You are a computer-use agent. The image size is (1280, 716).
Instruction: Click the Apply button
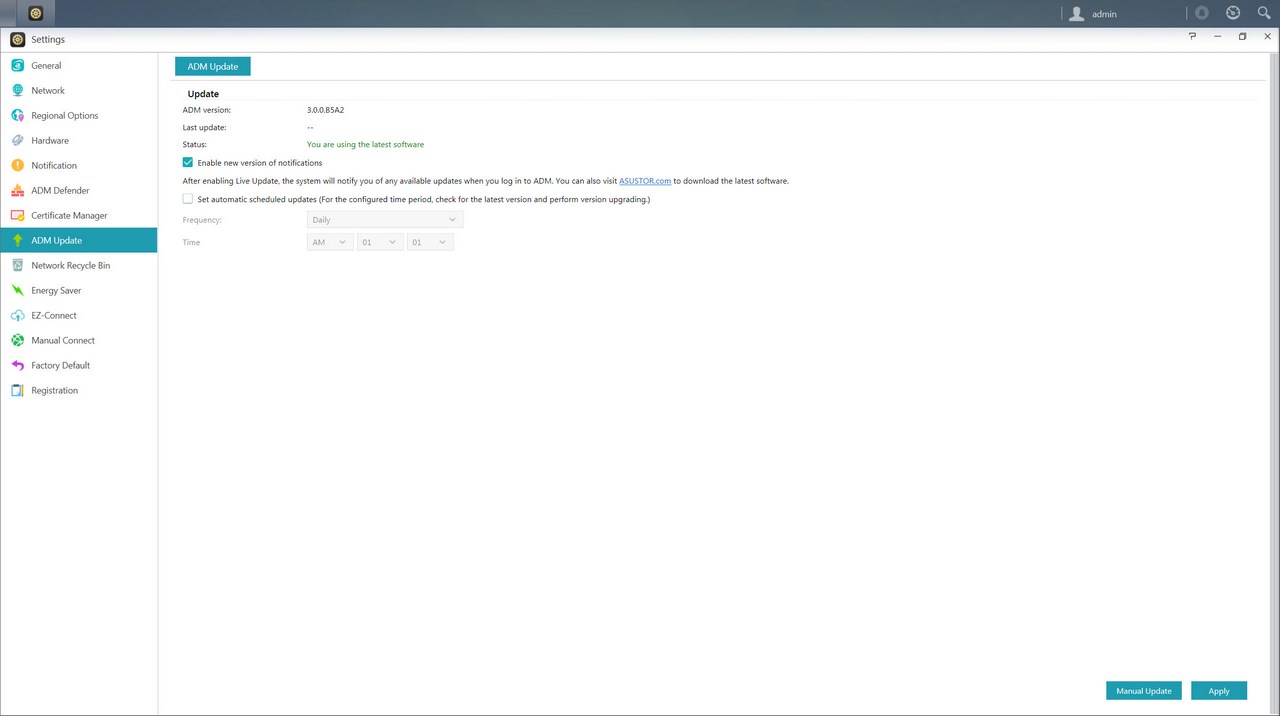coord(1219,691)
